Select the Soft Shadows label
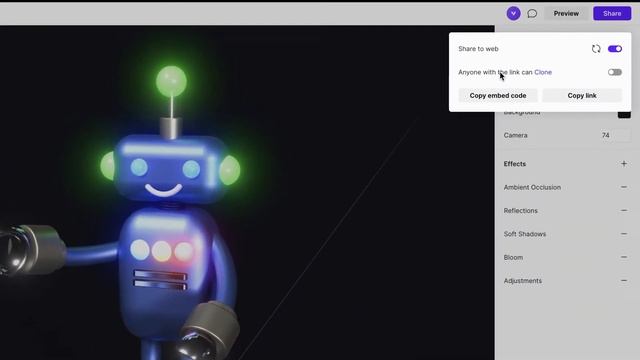Image resolution: width=640 pixels, height=360 pixels. click(x=524, y=234)
